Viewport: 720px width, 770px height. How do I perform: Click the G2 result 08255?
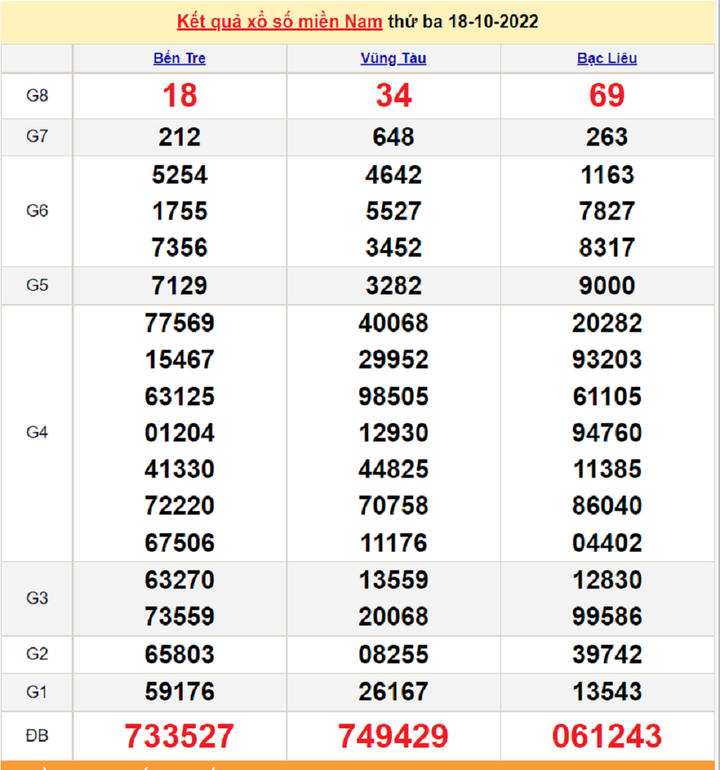click(x=393, y=655)
